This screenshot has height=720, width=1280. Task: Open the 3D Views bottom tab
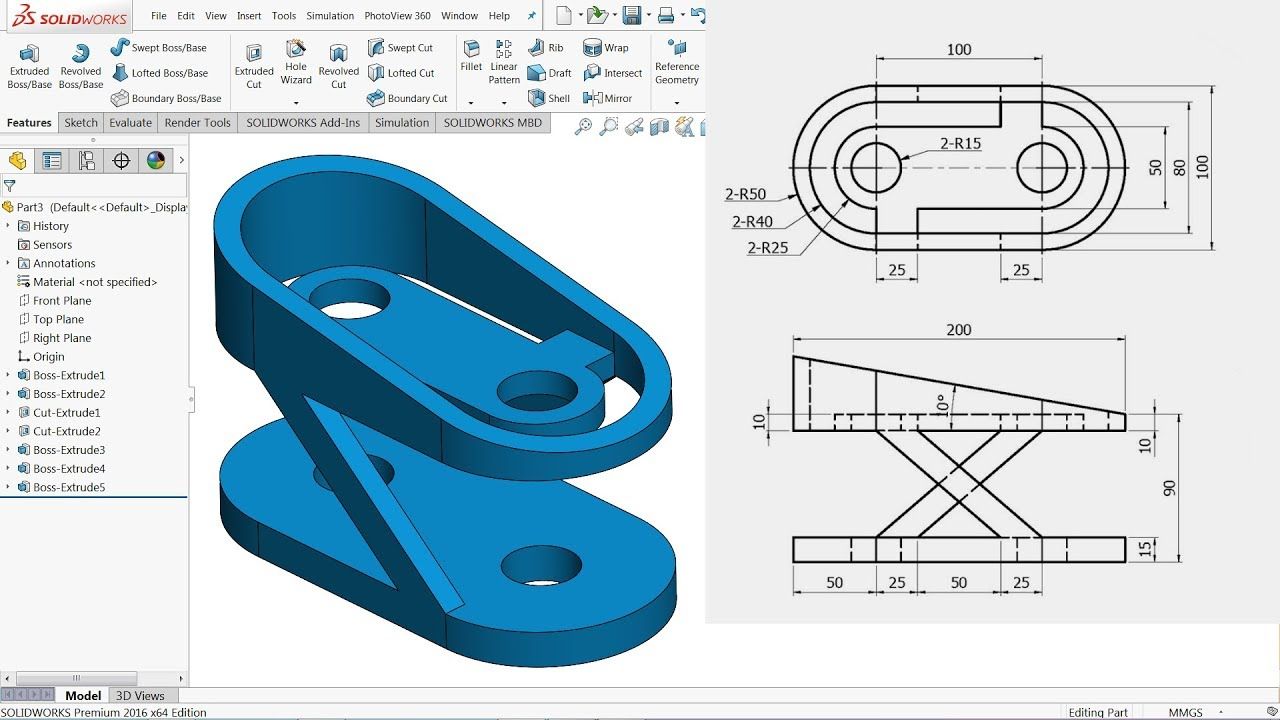(x=140, y=695)
